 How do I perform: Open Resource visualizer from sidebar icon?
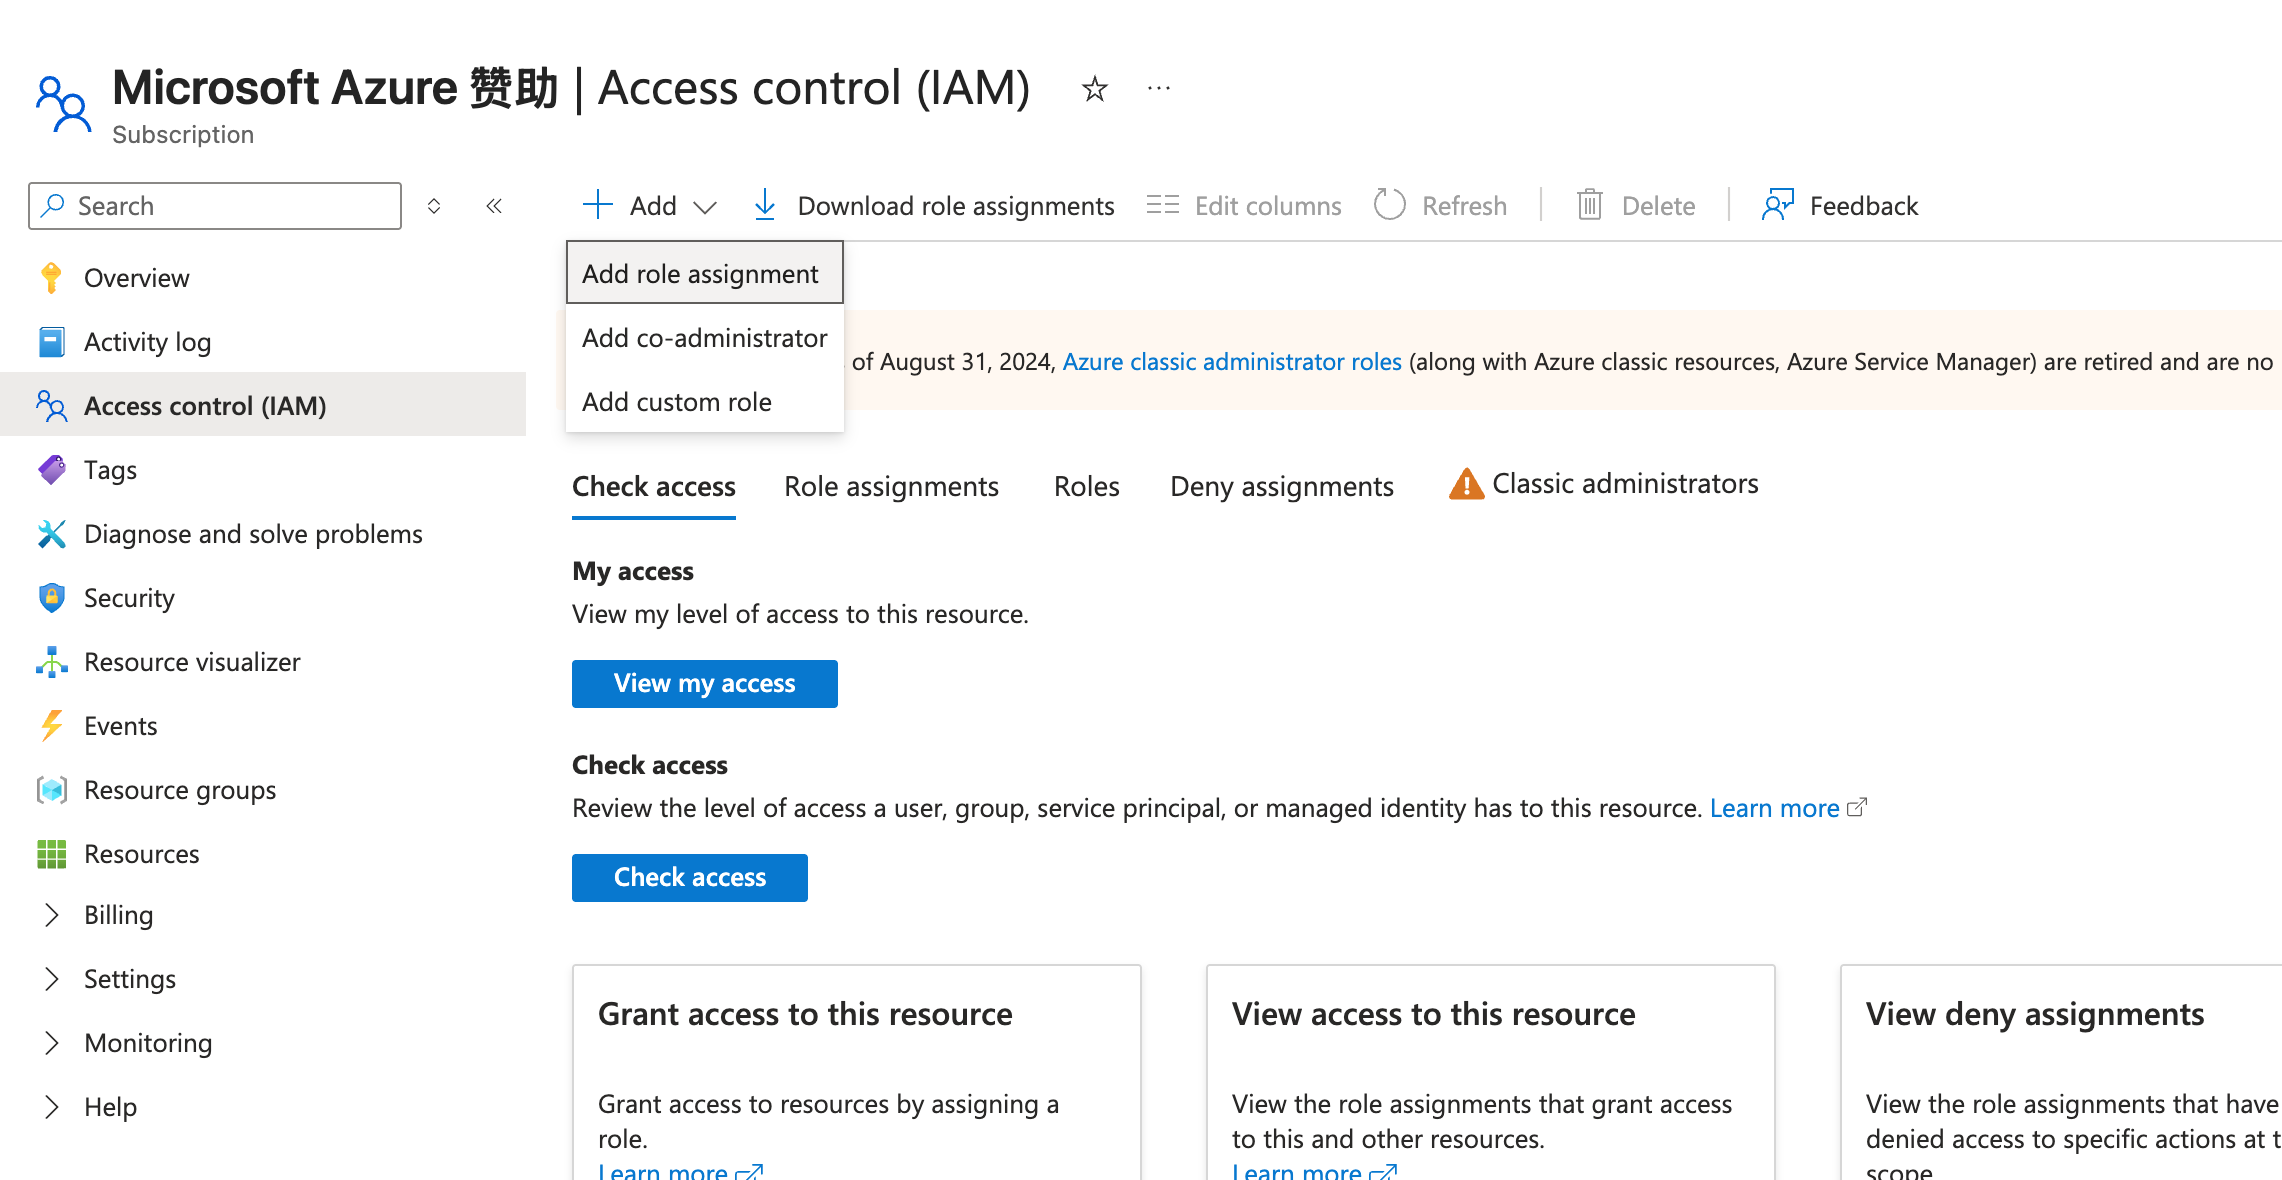pyautogui.click(x=52, y=662)
